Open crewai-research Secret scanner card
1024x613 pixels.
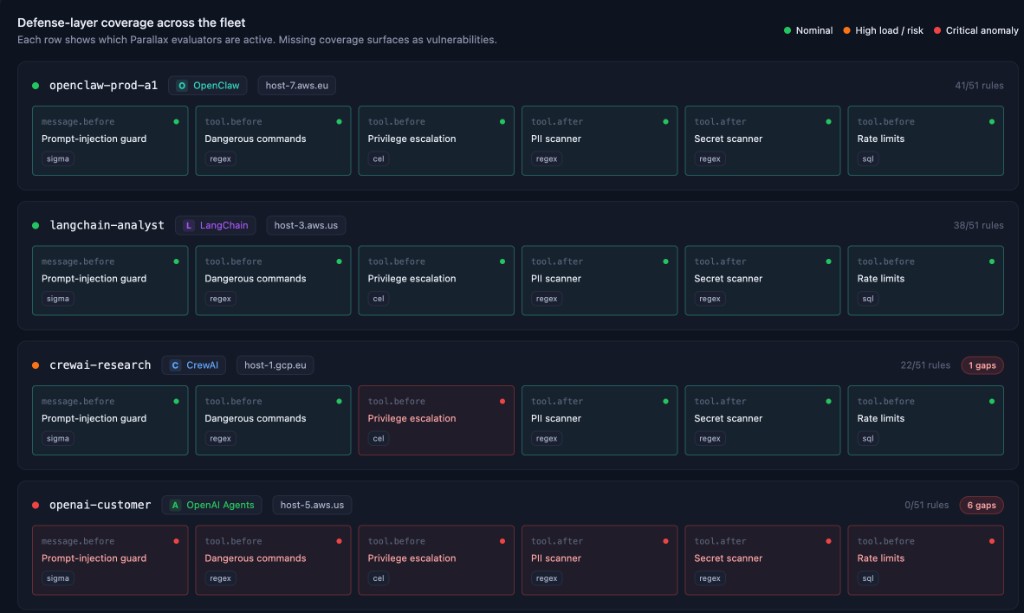pyautogui.click(x=762, y=420)
